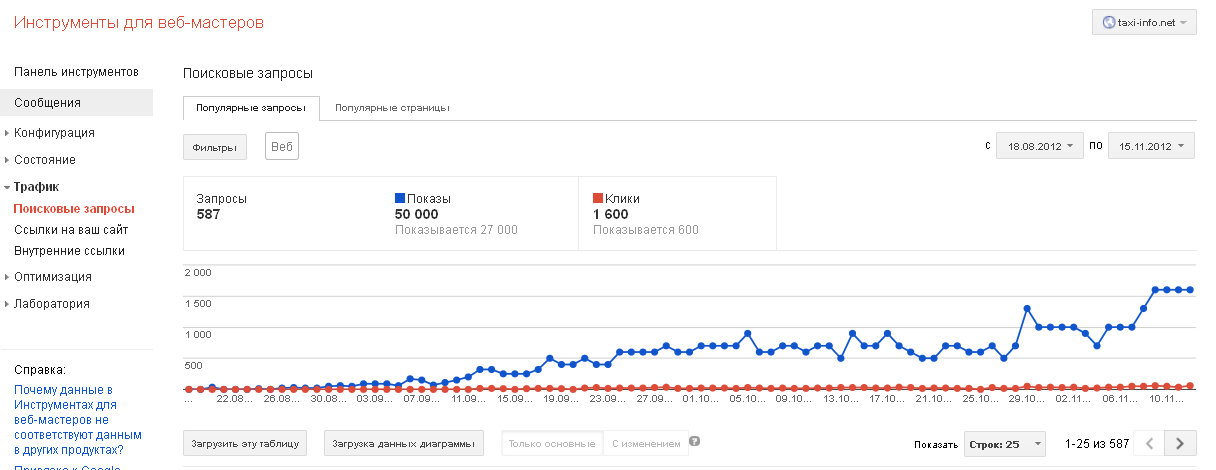Click the Загрузить эту таблицу button
Screen dimensions: 1216x470
245,442
